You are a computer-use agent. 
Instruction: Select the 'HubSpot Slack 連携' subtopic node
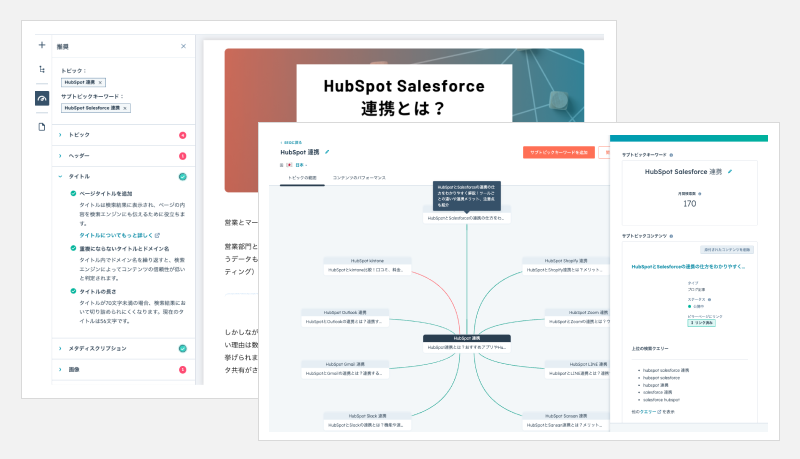click(367, 420)
